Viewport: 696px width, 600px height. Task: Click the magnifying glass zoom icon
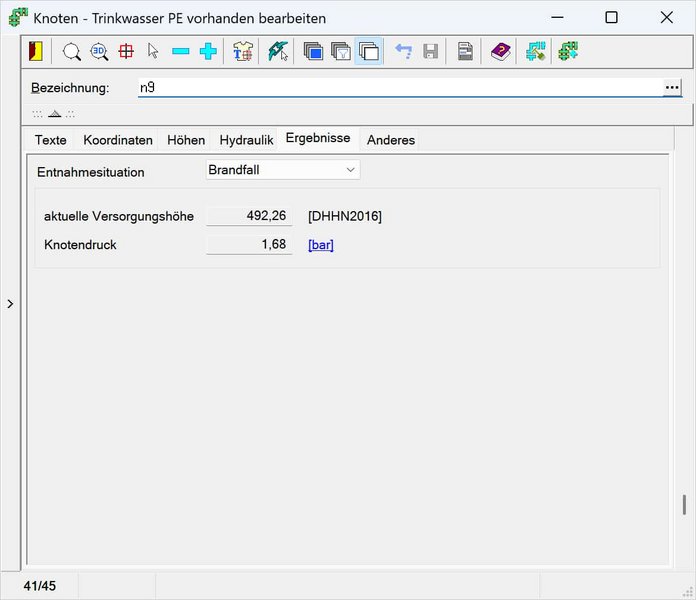pos(72,51)
